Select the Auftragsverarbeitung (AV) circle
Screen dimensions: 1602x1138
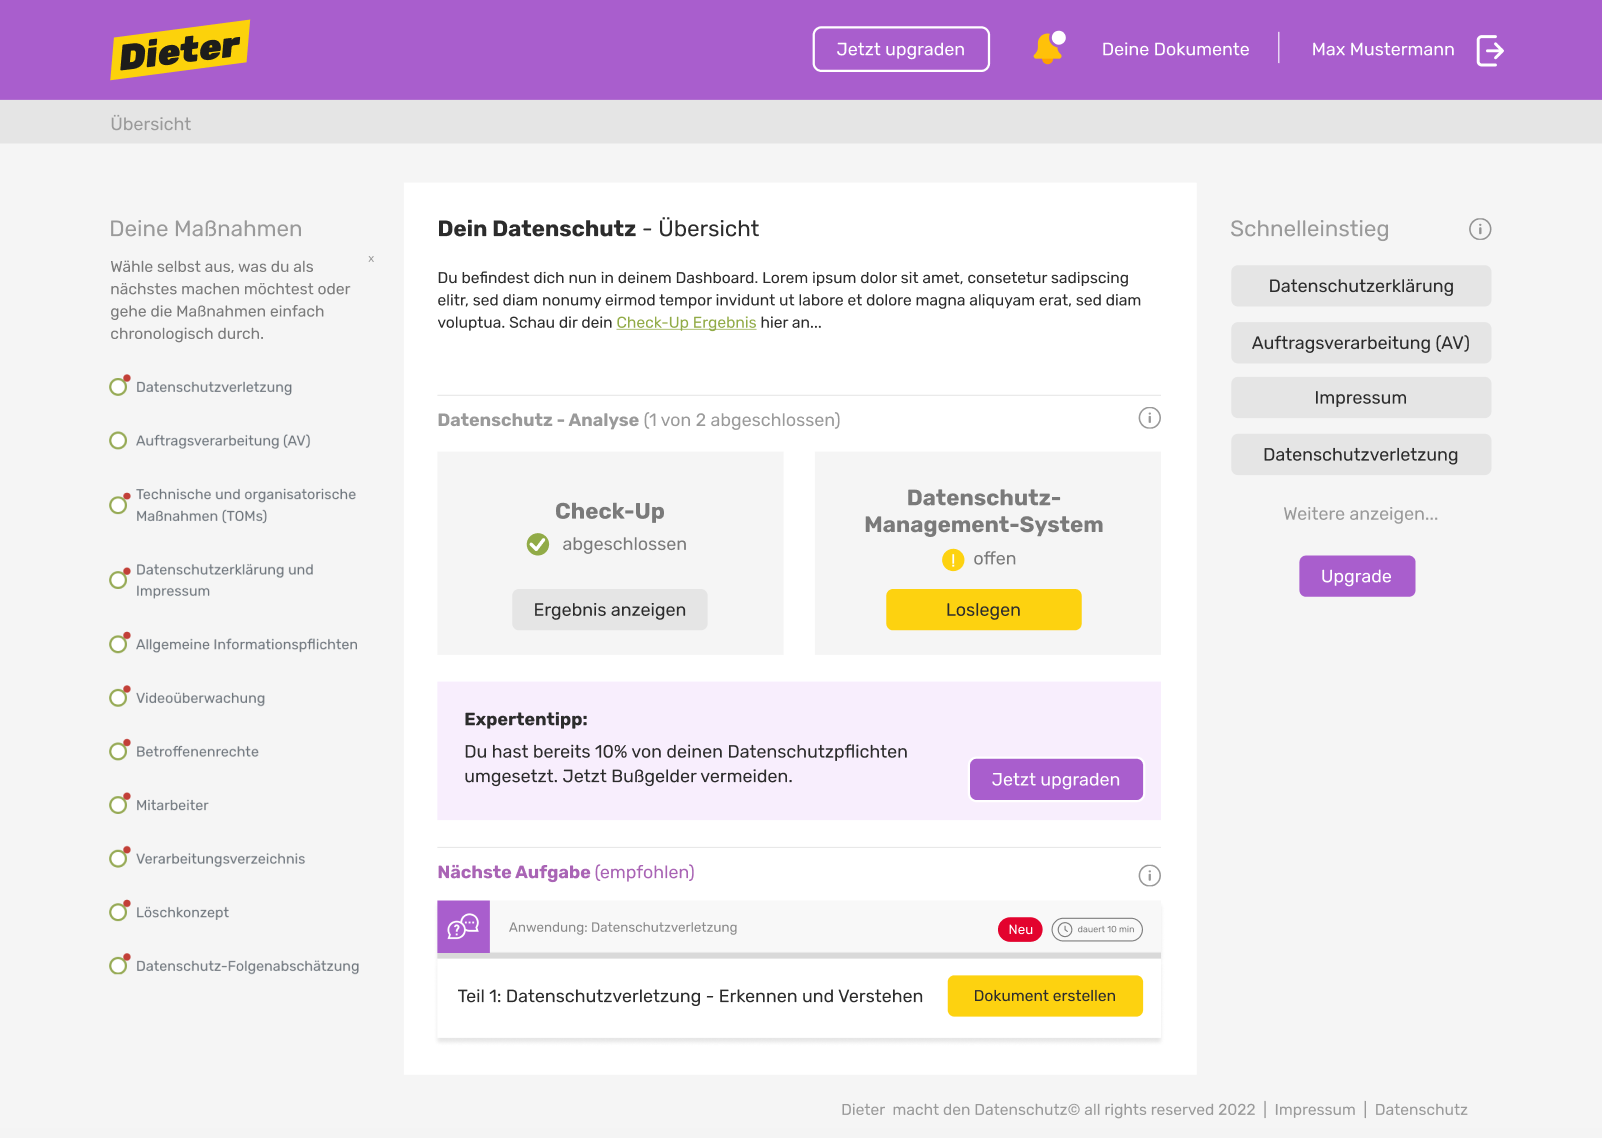click(x=118, y=441)
